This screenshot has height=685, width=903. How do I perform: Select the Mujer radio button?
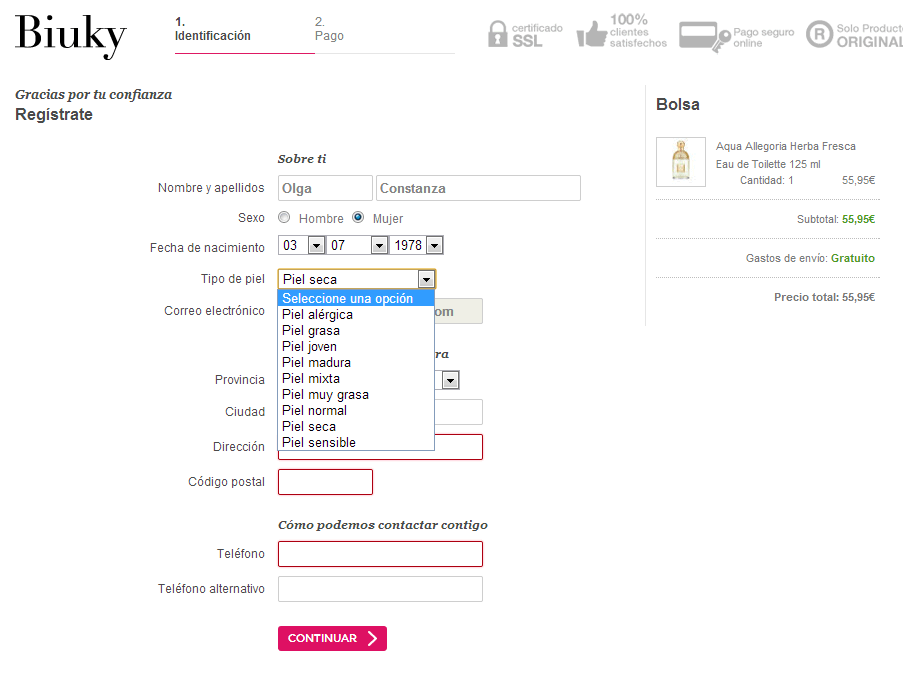358,218
